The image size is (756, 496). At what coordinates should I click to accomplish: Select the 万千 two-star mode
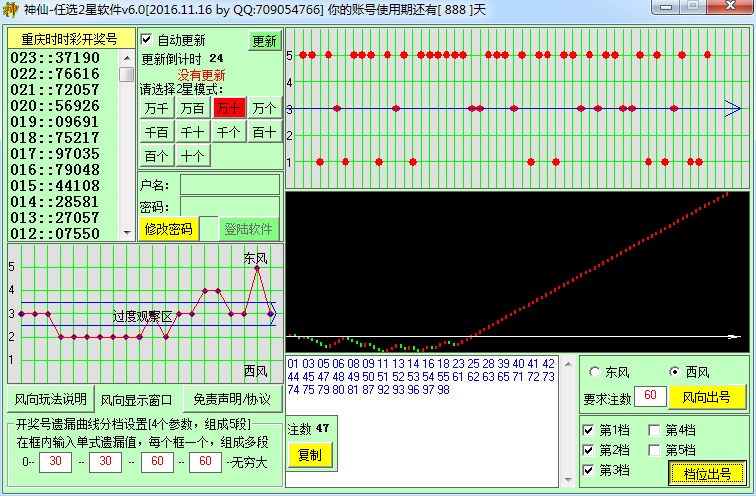pos(157,108)
